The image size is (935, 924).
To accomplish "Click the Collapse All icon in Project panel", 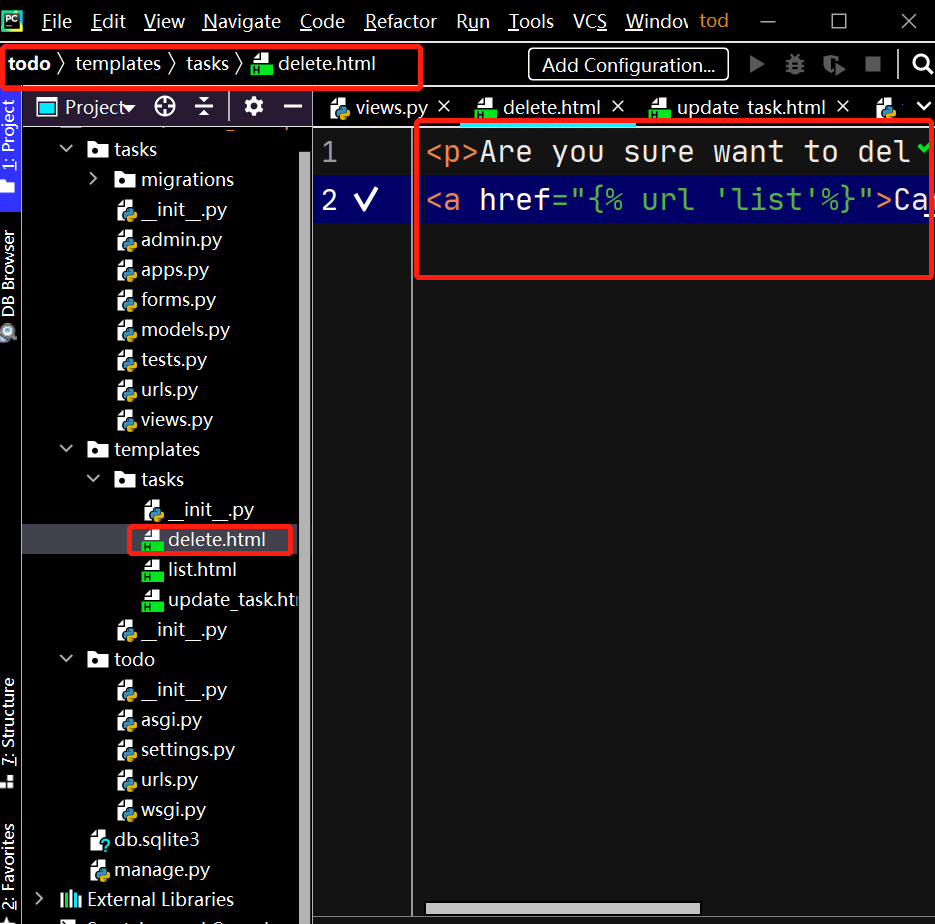I will pos(204,107).
